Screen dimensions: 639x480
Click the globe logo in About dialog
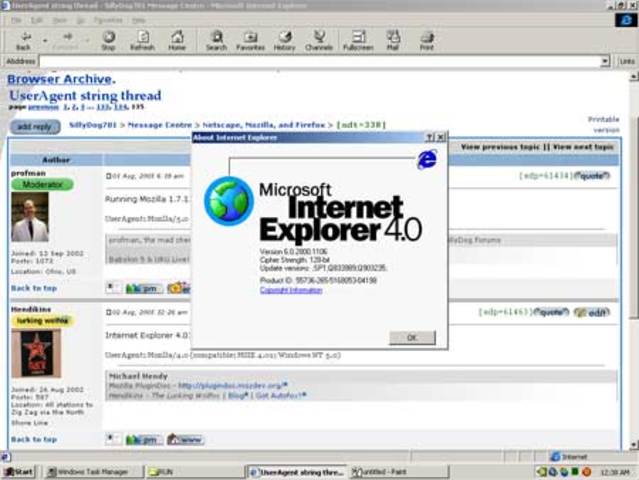coord(229,201)
